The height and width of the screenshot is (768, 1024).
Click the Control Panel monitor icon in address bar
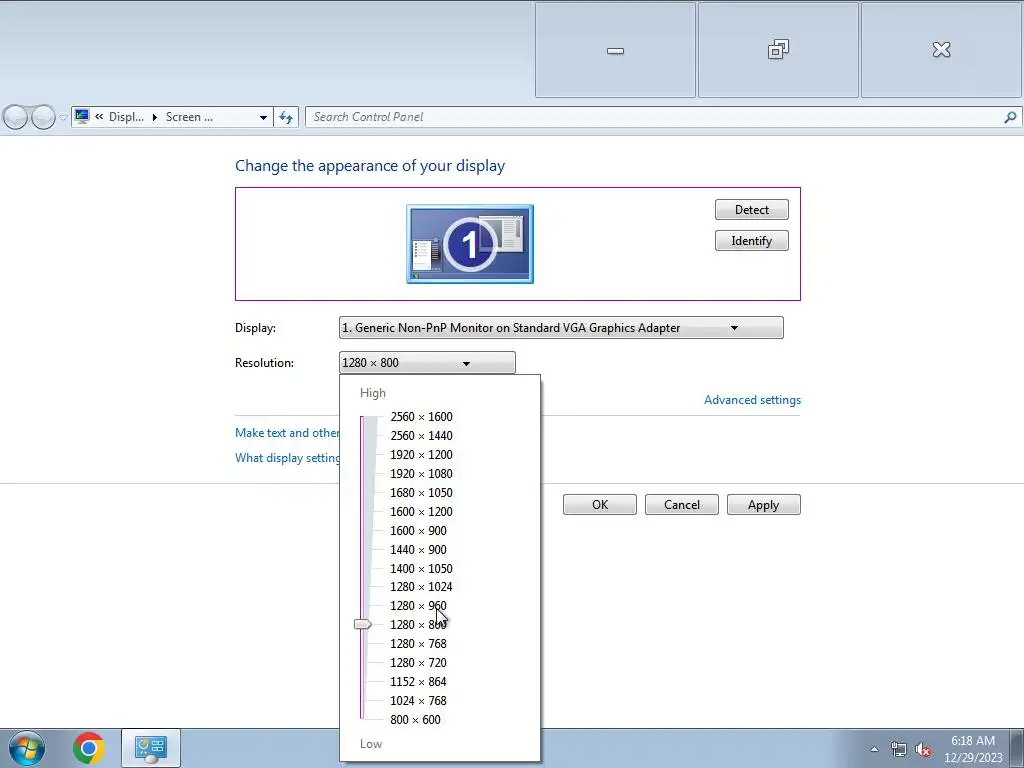tap(82, 117)
